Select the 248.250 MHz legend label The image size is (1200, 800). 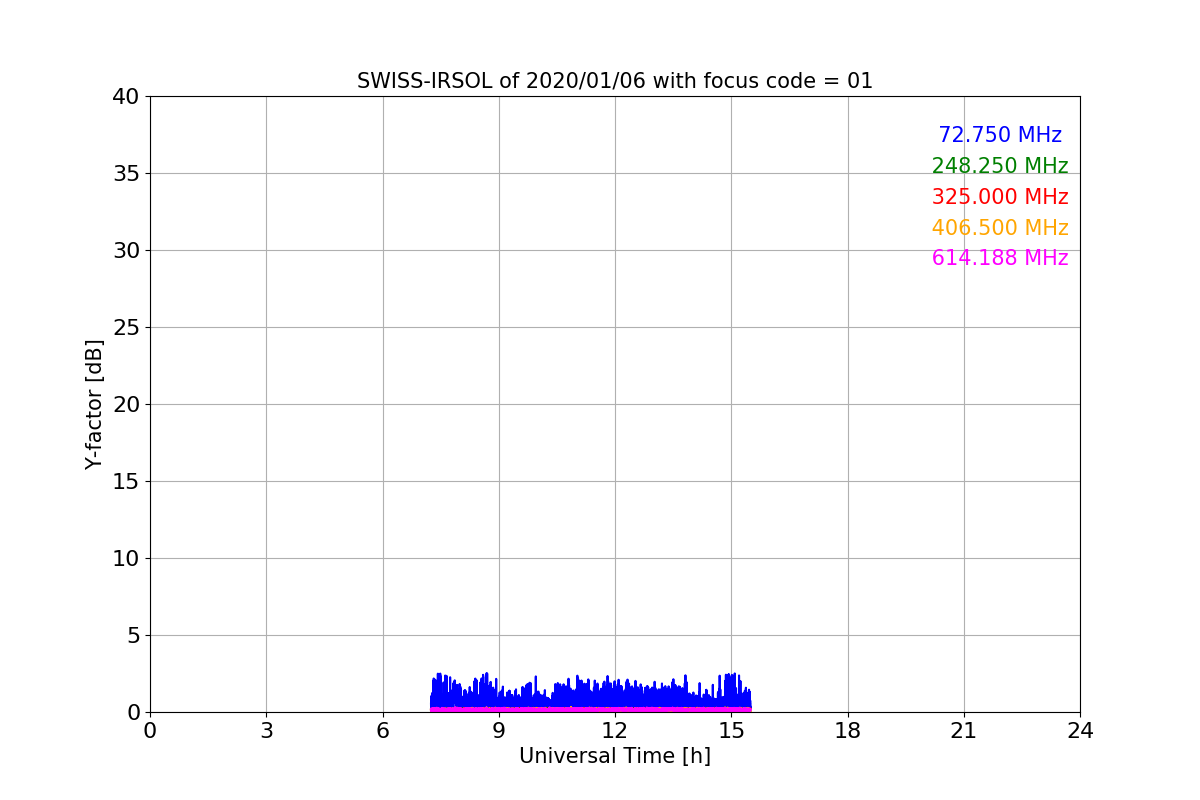[1000, 166]
